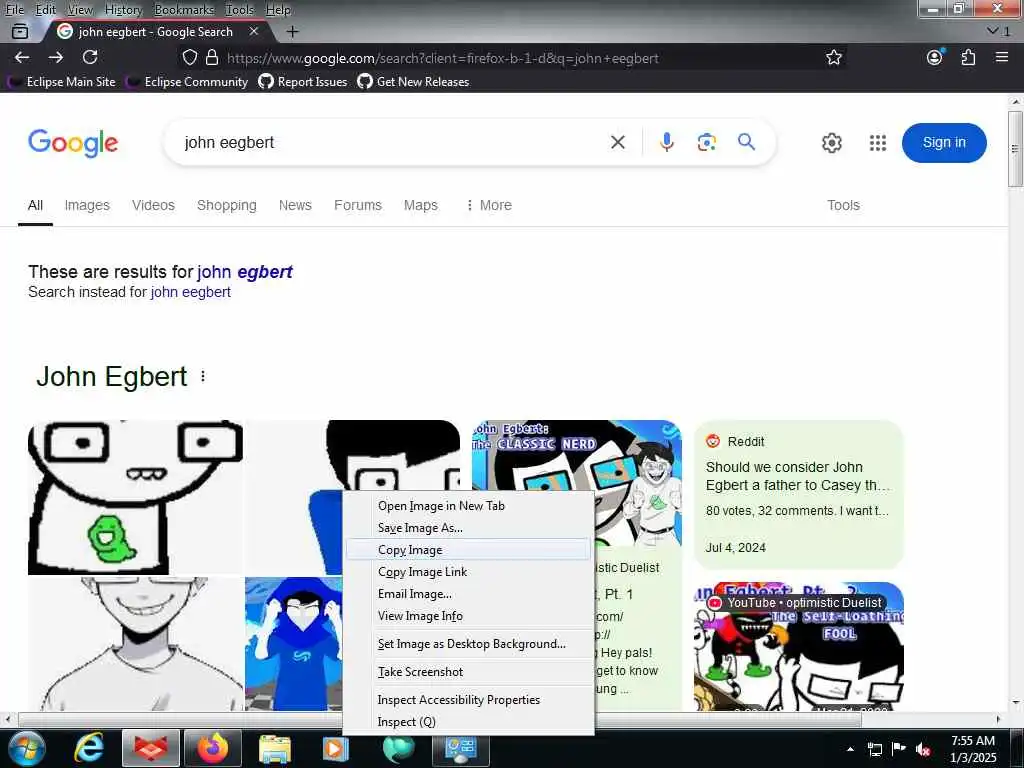This screenshot has height=768, width=1024.
Task: Open the Get New Releases bookmark
Action: pyautogui.click(x=413, y=82)
